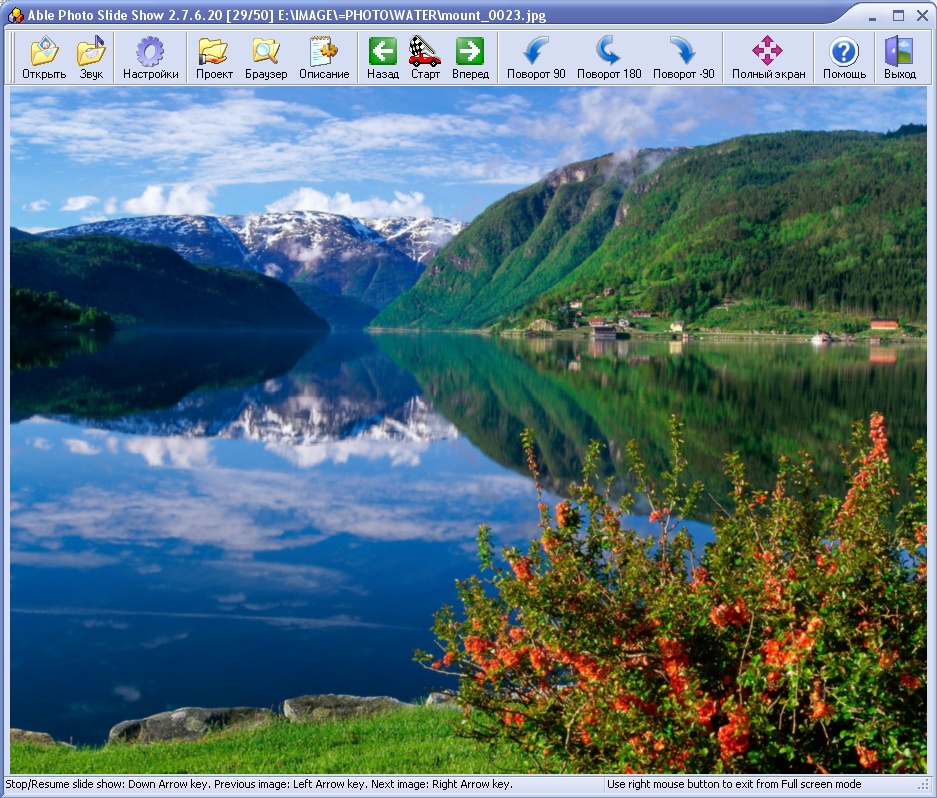Open the Описание notepad icon
Viewport: 937px width, 798px height.
[x=324, y=58]
